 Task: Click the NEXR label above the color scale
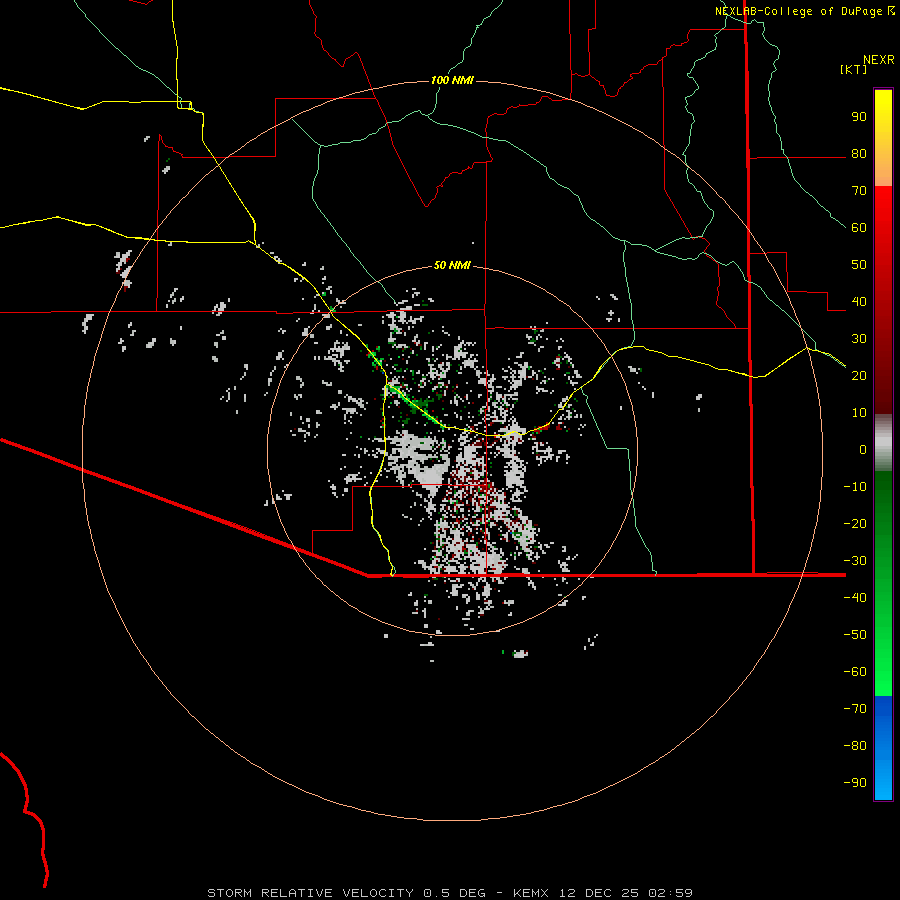[879, 60]
